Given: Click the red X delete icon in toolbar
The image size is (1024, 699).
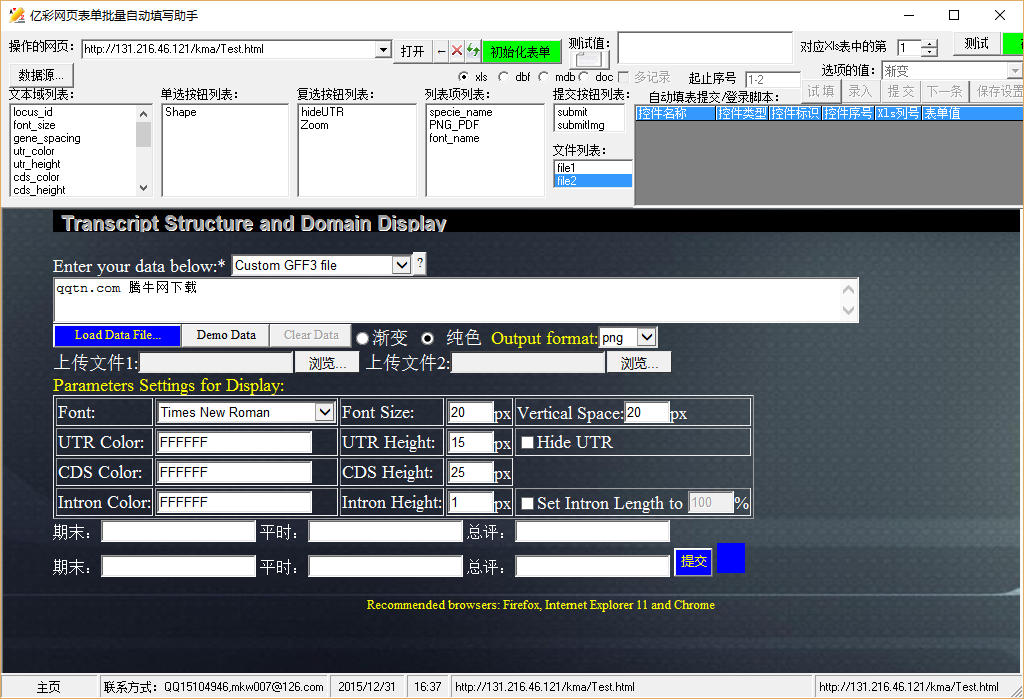Looking at the screenshot, I should (x=457, y=51).
